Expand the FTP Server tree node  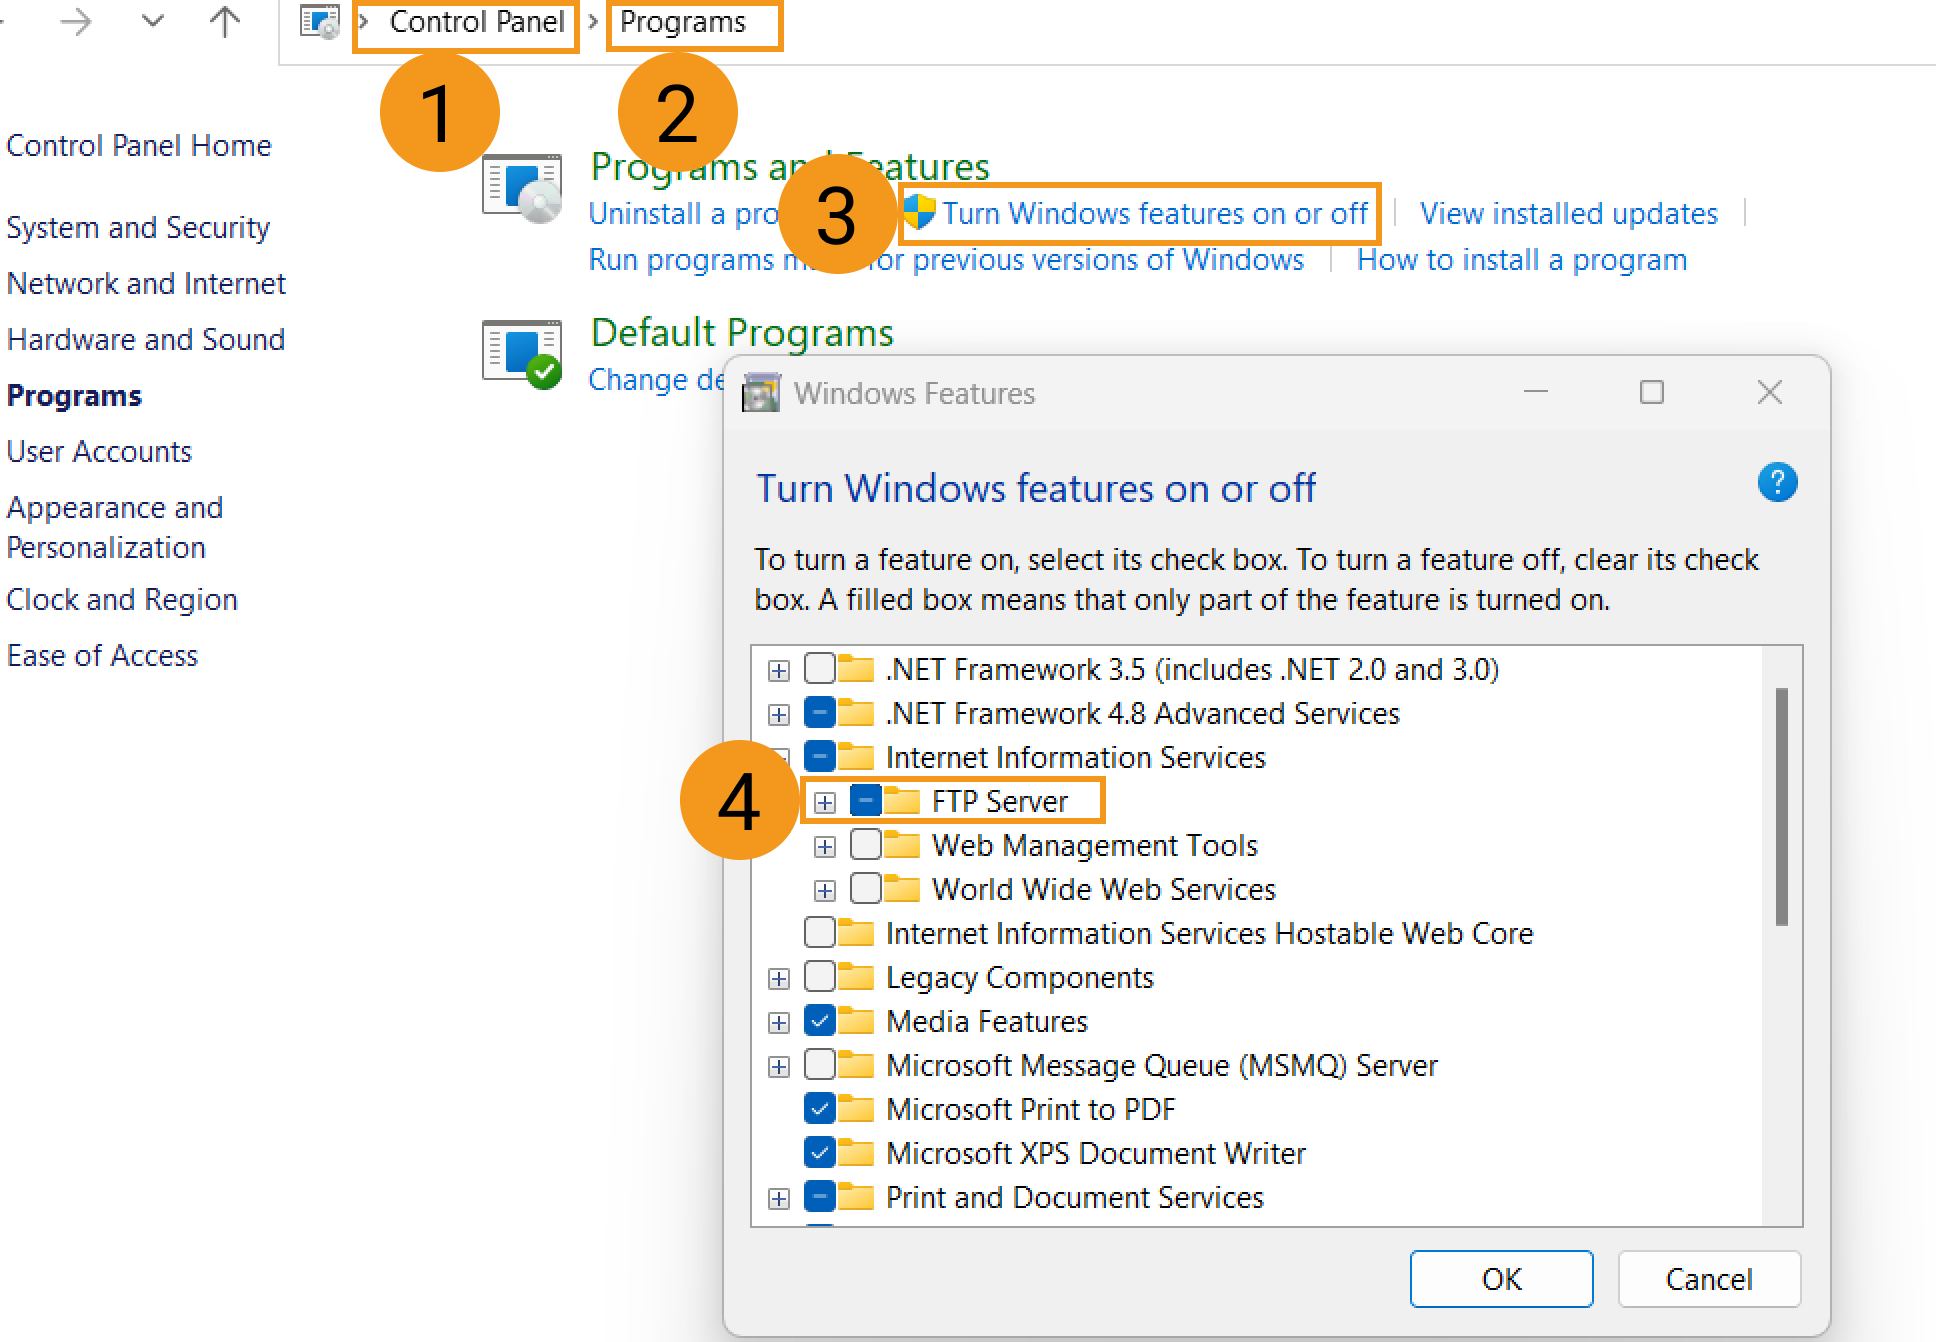tap(824, 802)
